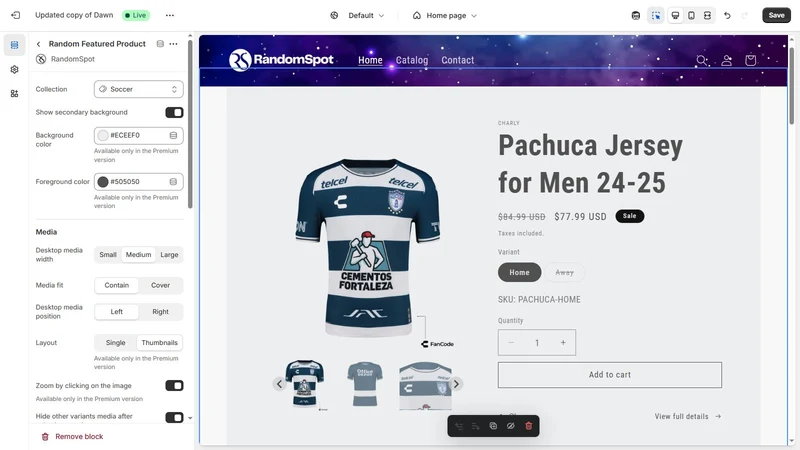Hide block via floating toolbar eye icon

pos(511,426)
